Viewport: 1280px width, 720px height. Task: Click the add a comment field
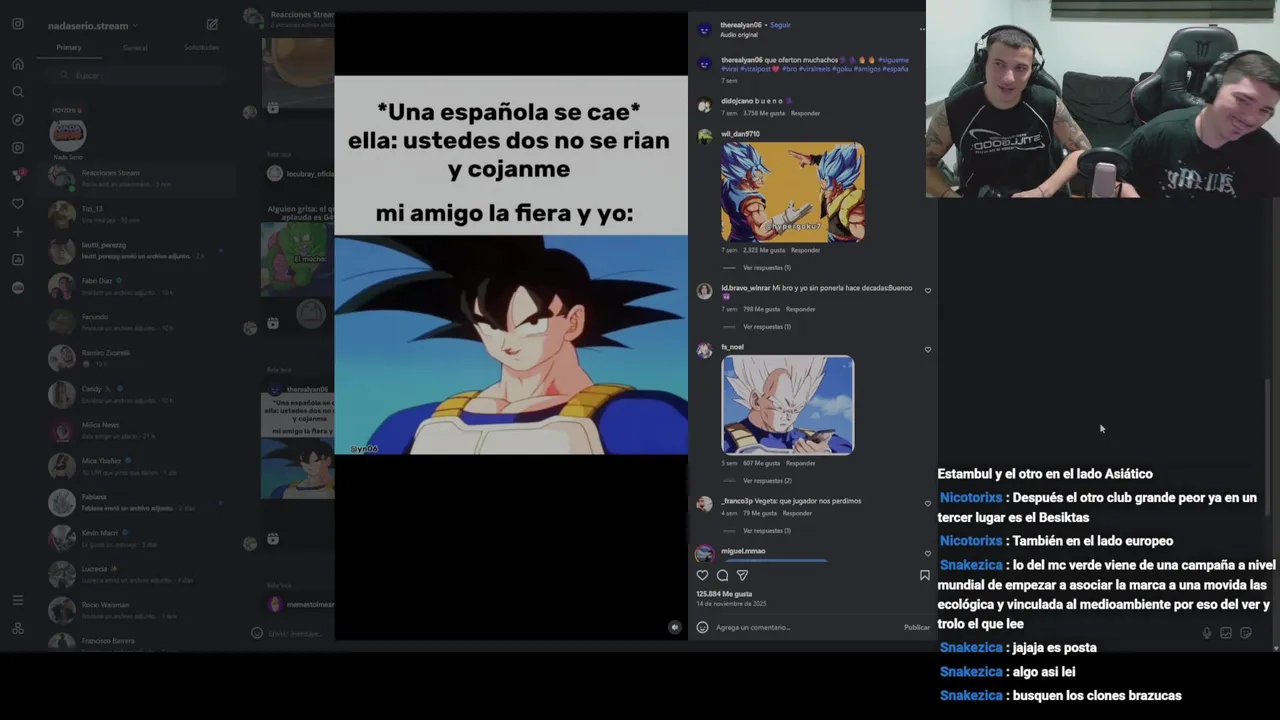tap(805, 627)
